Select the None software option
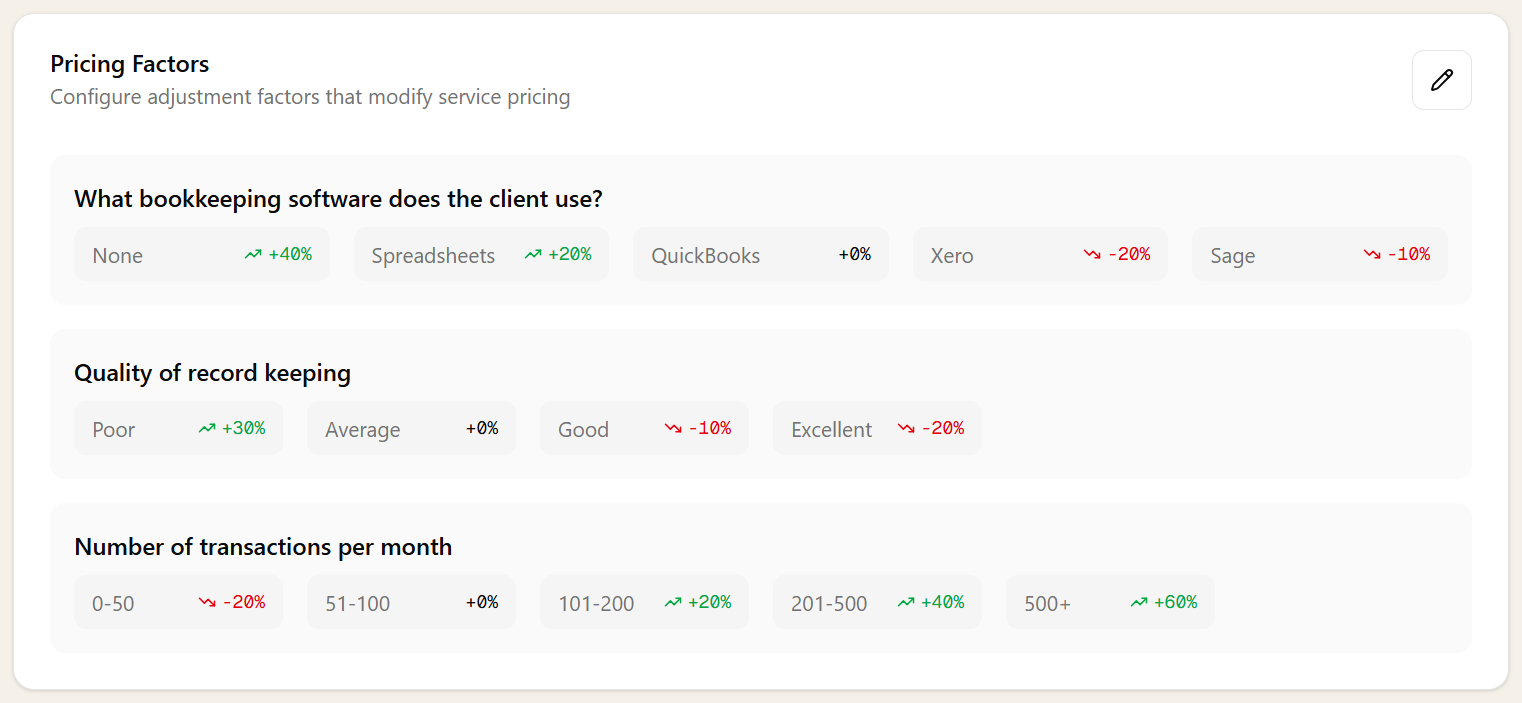 click(200, 255)
